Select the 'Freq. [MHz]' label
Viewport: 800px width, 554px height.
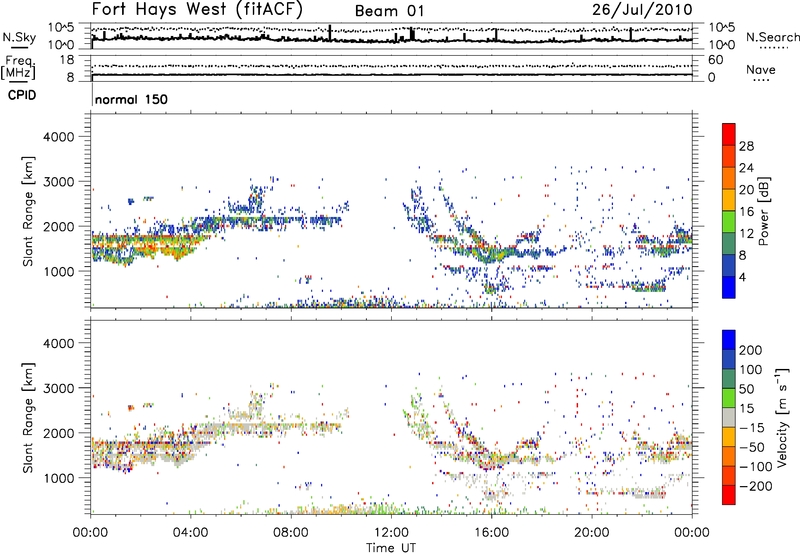tap(18, 68)
